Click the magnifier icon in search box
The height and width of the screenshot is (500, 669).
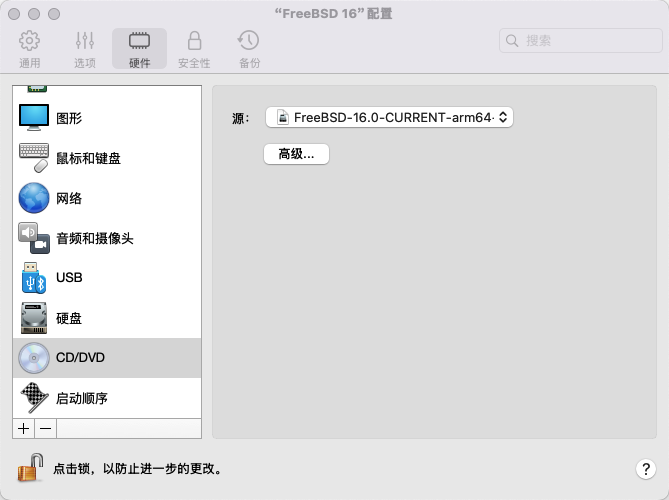(512, 41)
